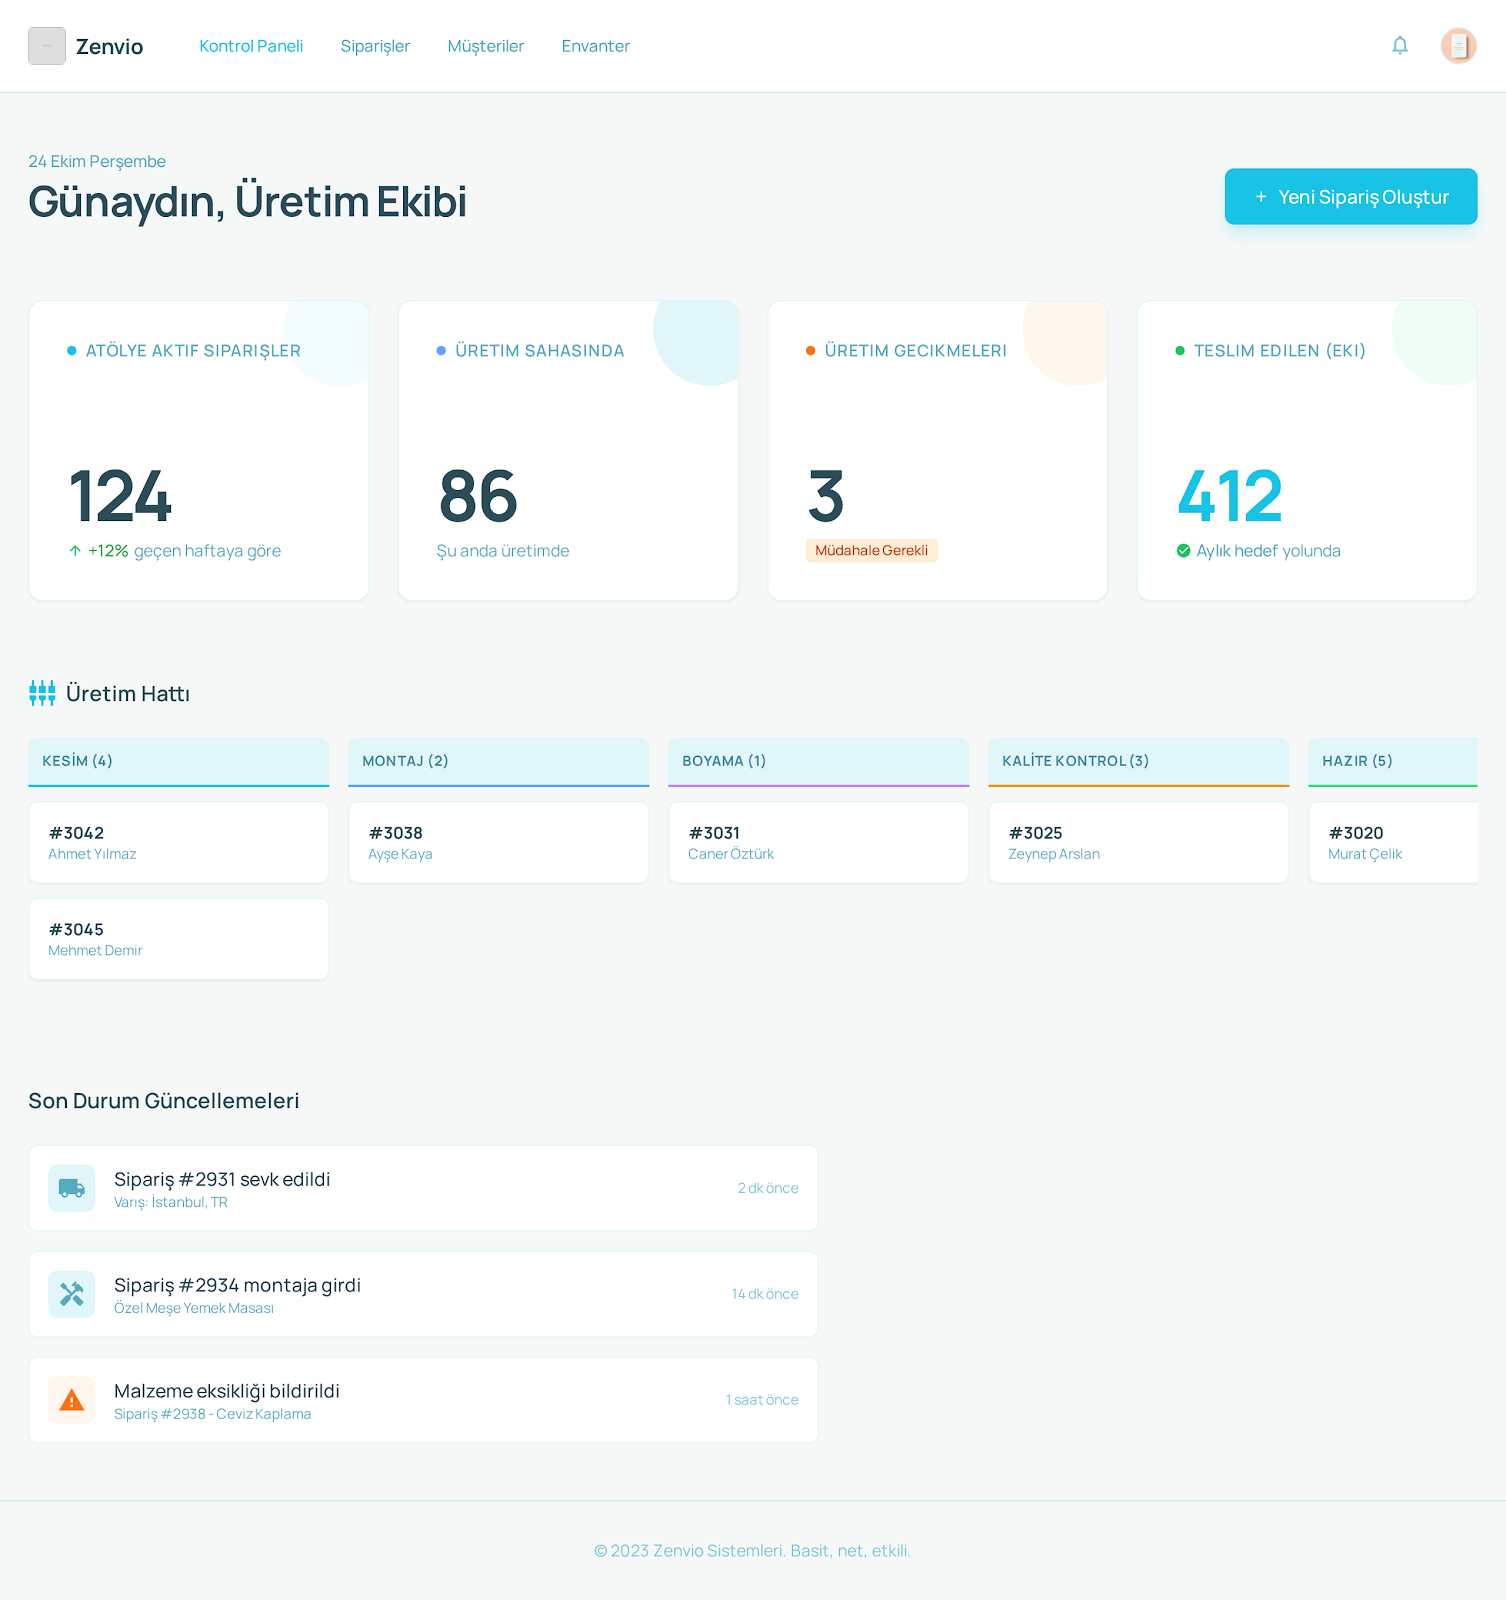1506x1600 pixels.
Task: Click the Zenvio brand name
Action: [110, 47]
